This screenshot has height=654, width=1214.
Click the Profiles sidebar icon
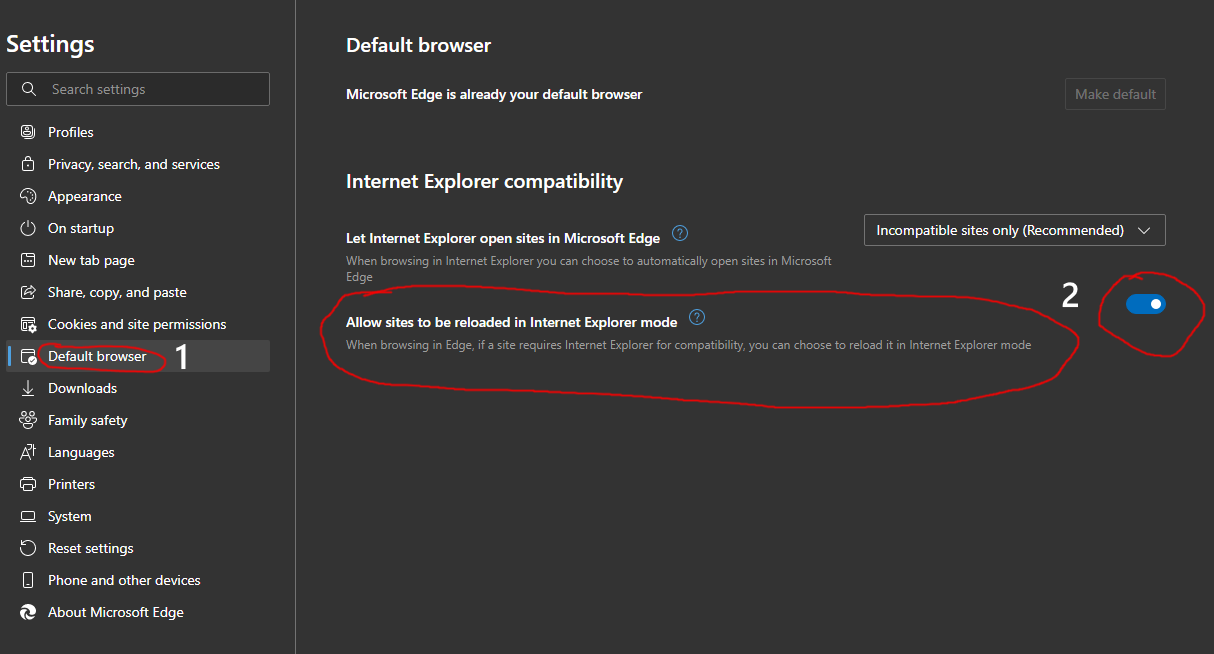[x=28, y=132]
